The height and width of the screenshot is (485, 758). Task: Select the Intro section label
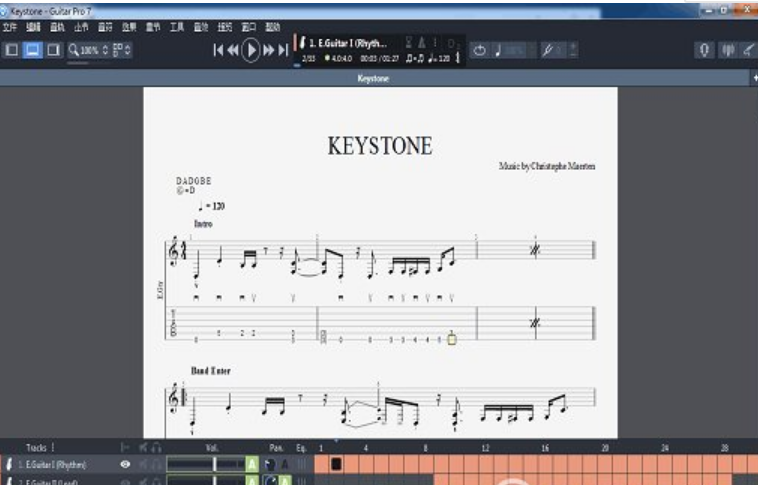click(203, 224)
